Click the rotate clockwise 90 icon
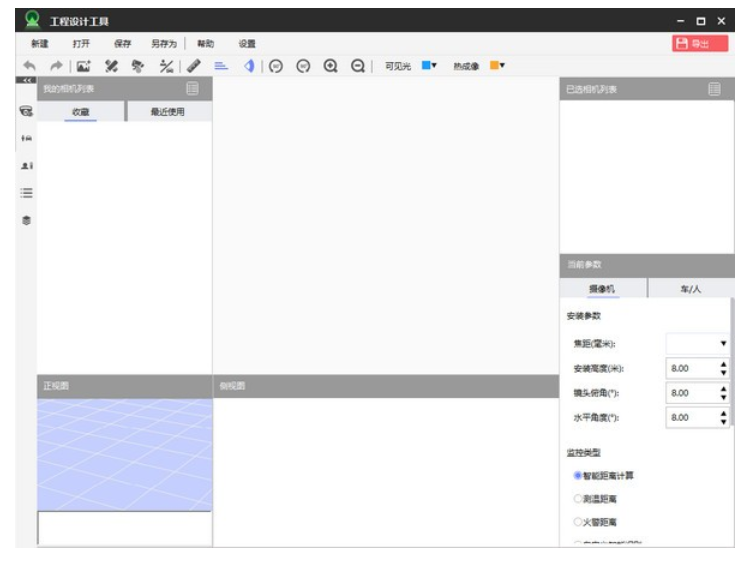The width and height of the screenshot is (739, 566). coord(303,66)
